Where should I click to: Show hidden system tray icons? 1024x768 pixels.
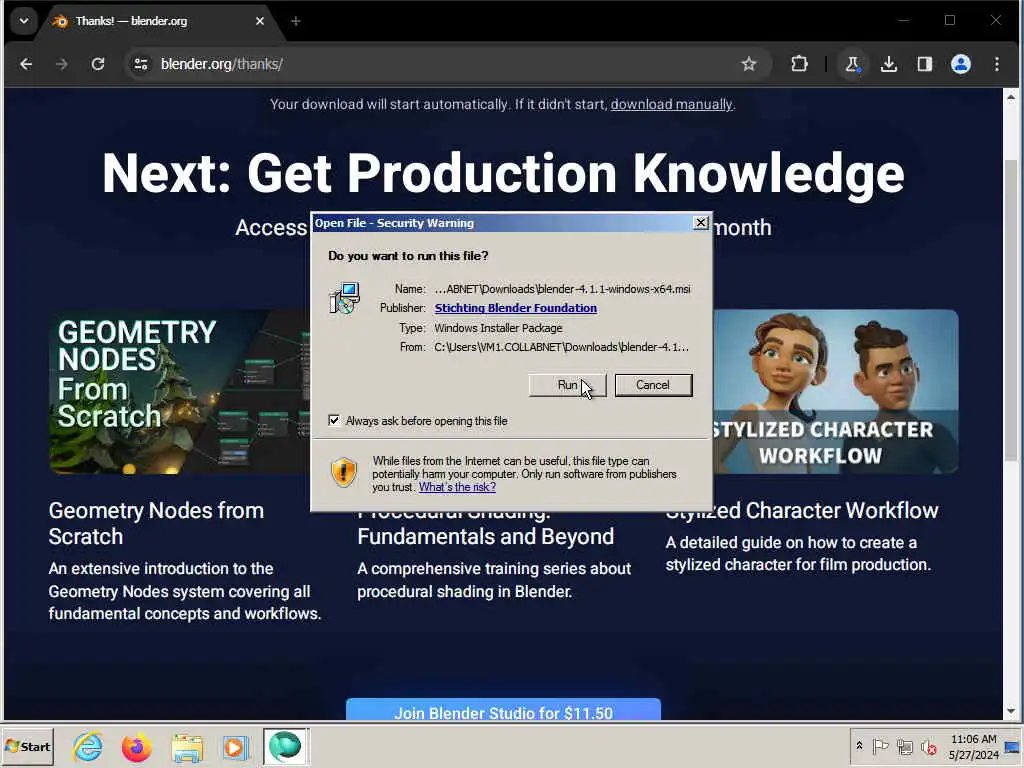859,746
